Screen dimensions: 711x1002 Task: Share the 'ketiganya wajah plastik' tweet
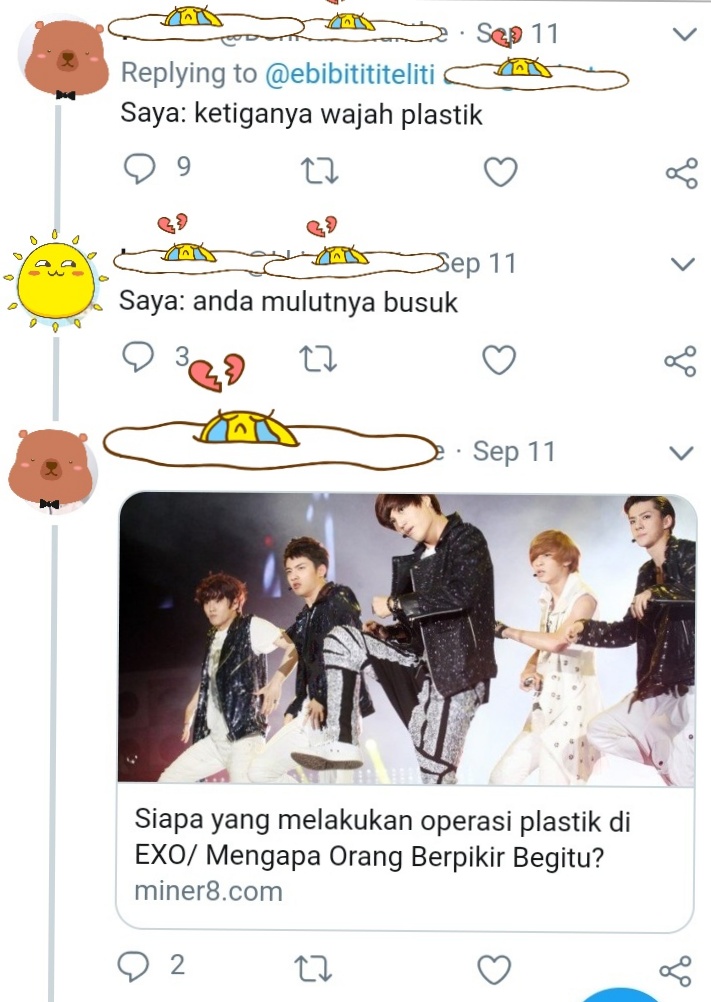tap(681, 173)
